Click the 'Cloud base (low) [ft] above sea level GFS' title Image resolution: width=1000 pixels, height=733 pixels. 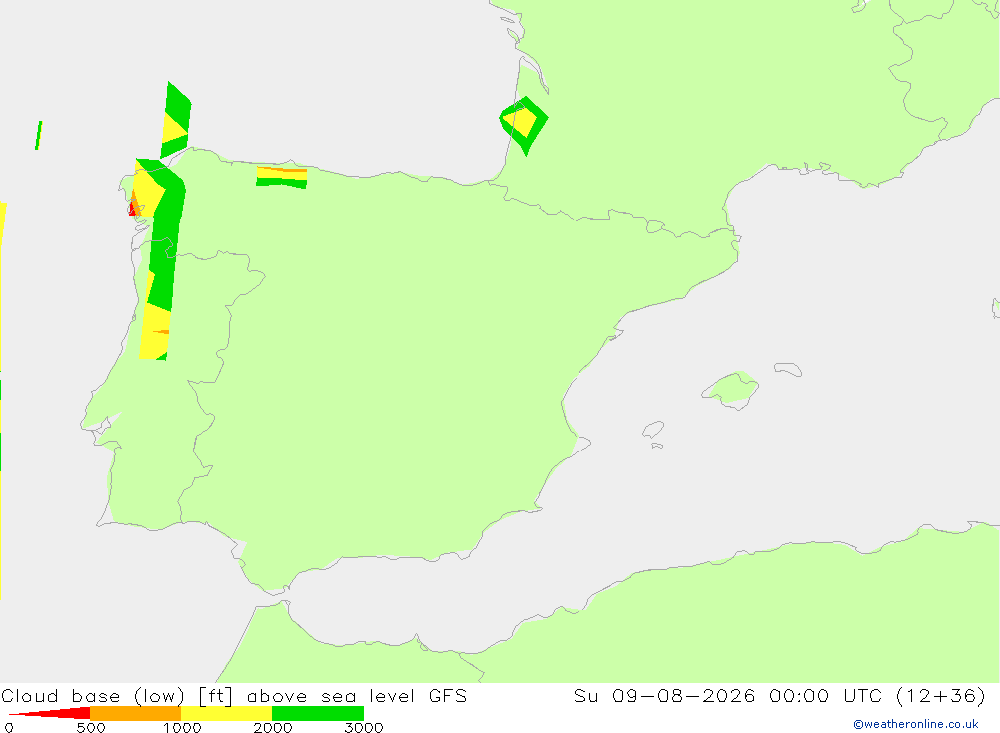tap(234, 695)
